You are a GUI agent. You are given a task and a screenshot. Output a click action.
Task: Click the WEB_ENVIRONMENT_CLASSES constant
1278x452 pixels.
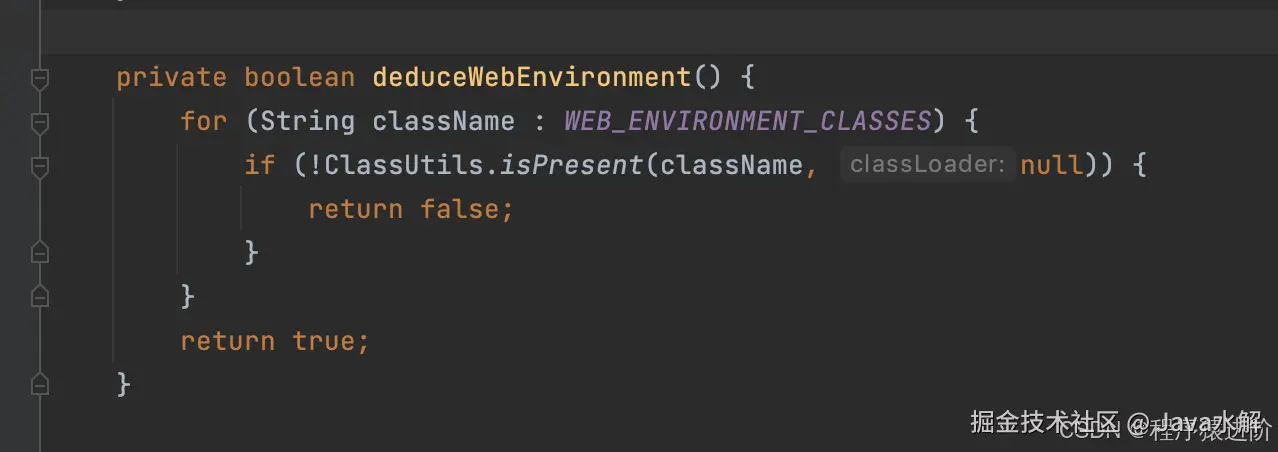click(747, 122)
